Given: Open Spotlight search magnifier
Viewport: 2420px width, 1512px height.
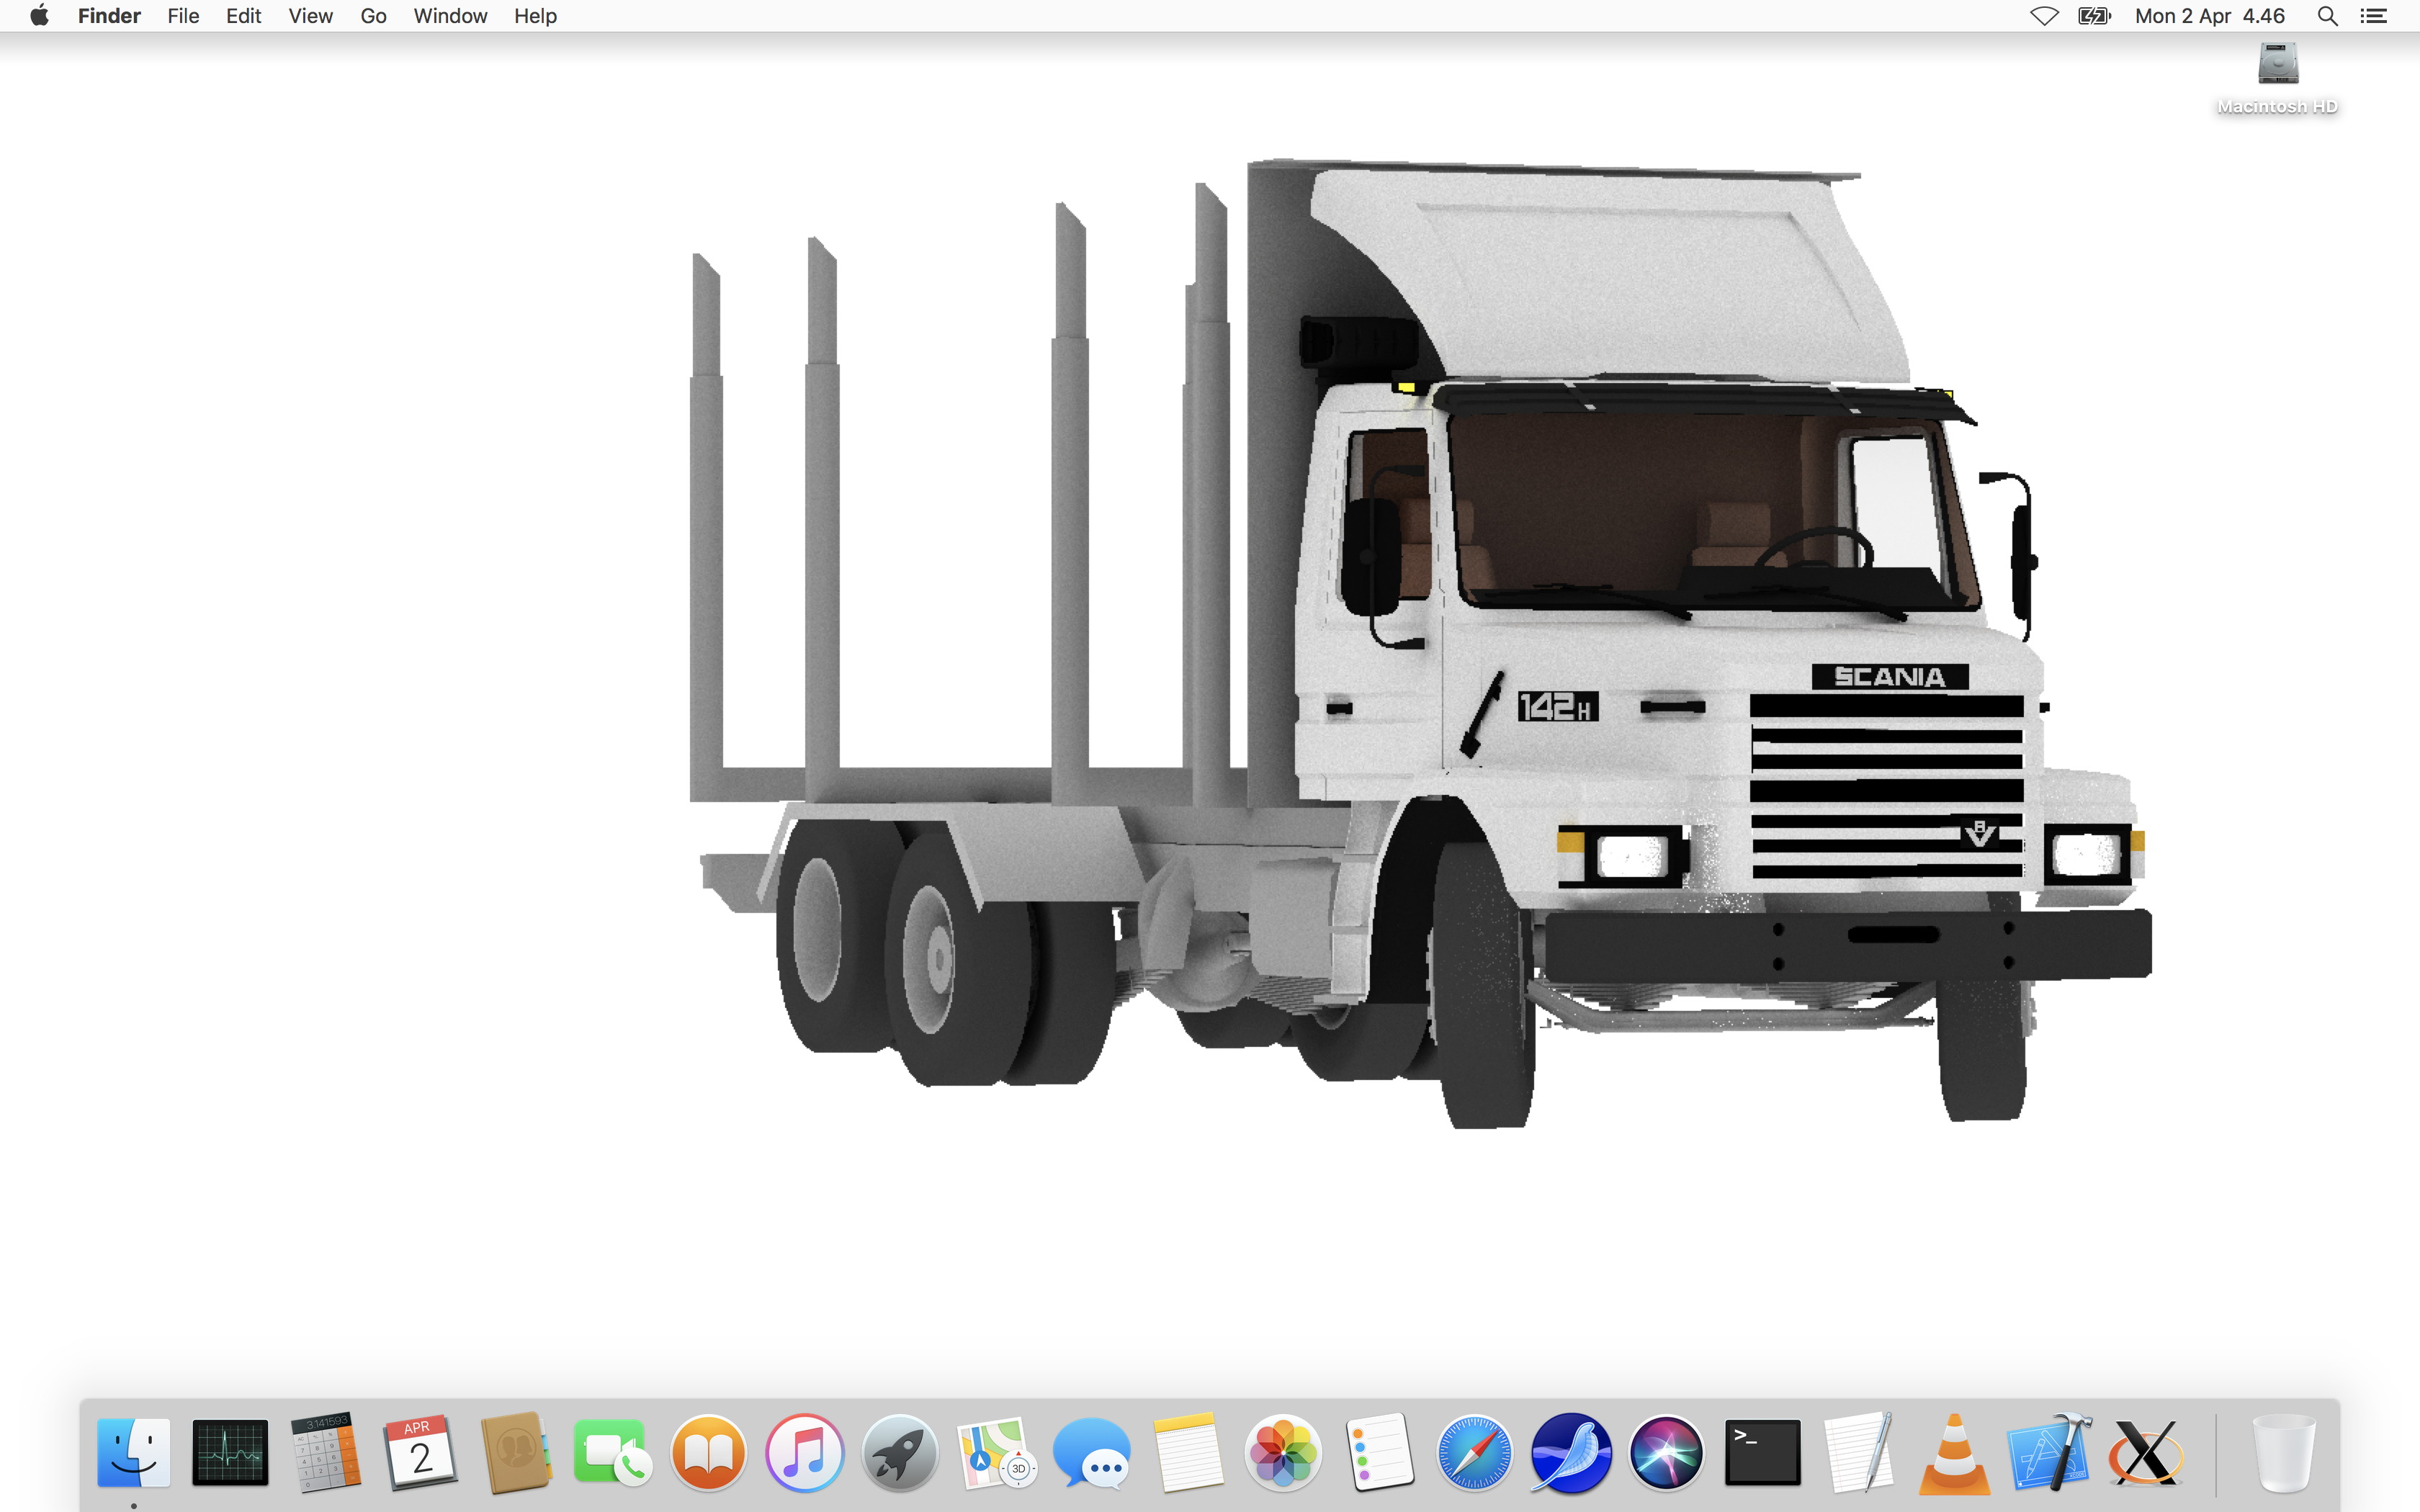Looking at the screenshot, I should pos(2327,16).
